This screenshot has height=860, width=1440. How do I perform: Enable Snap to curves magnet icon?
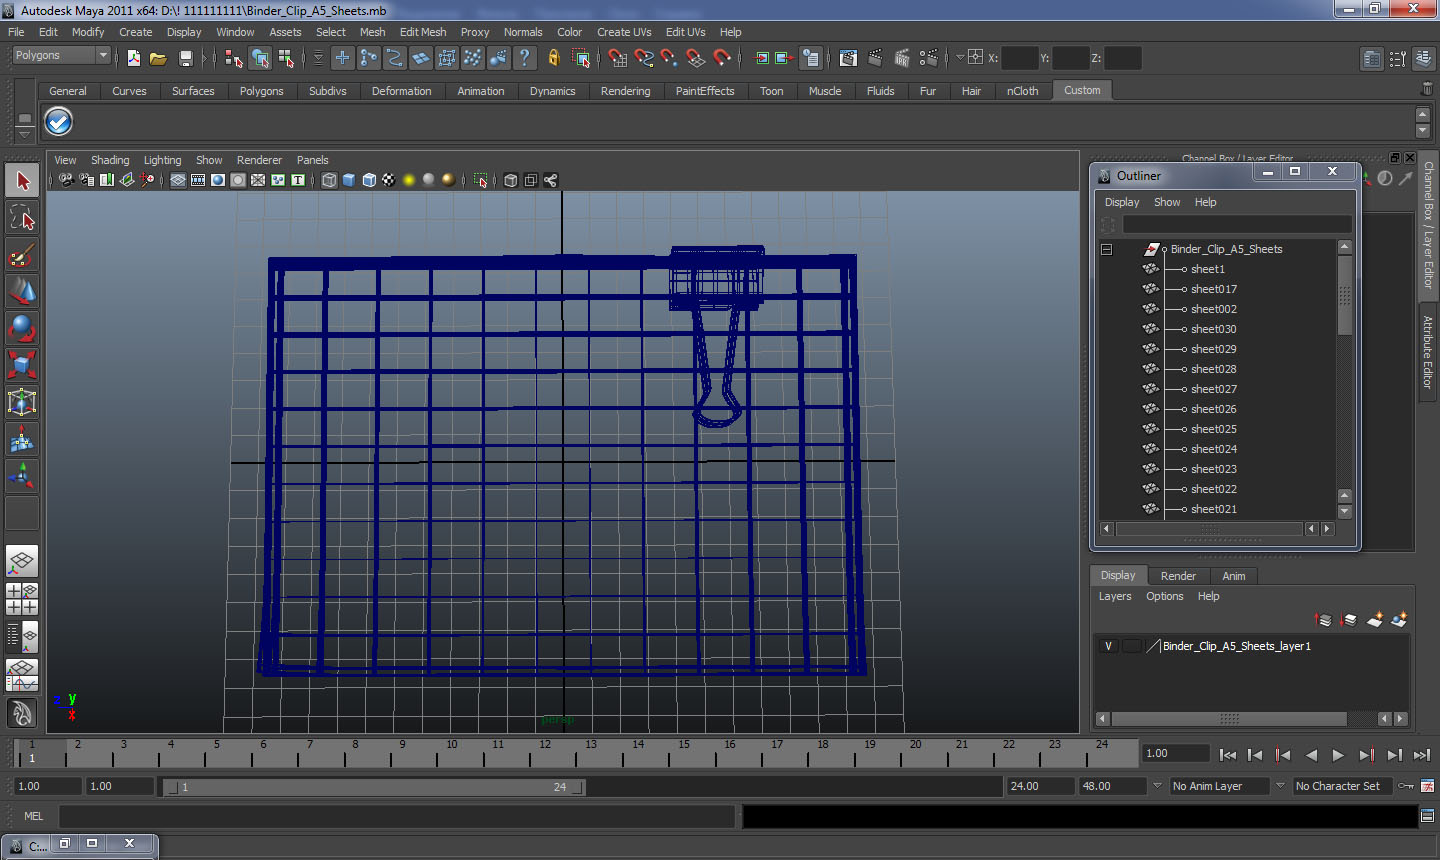pos(644,58)
